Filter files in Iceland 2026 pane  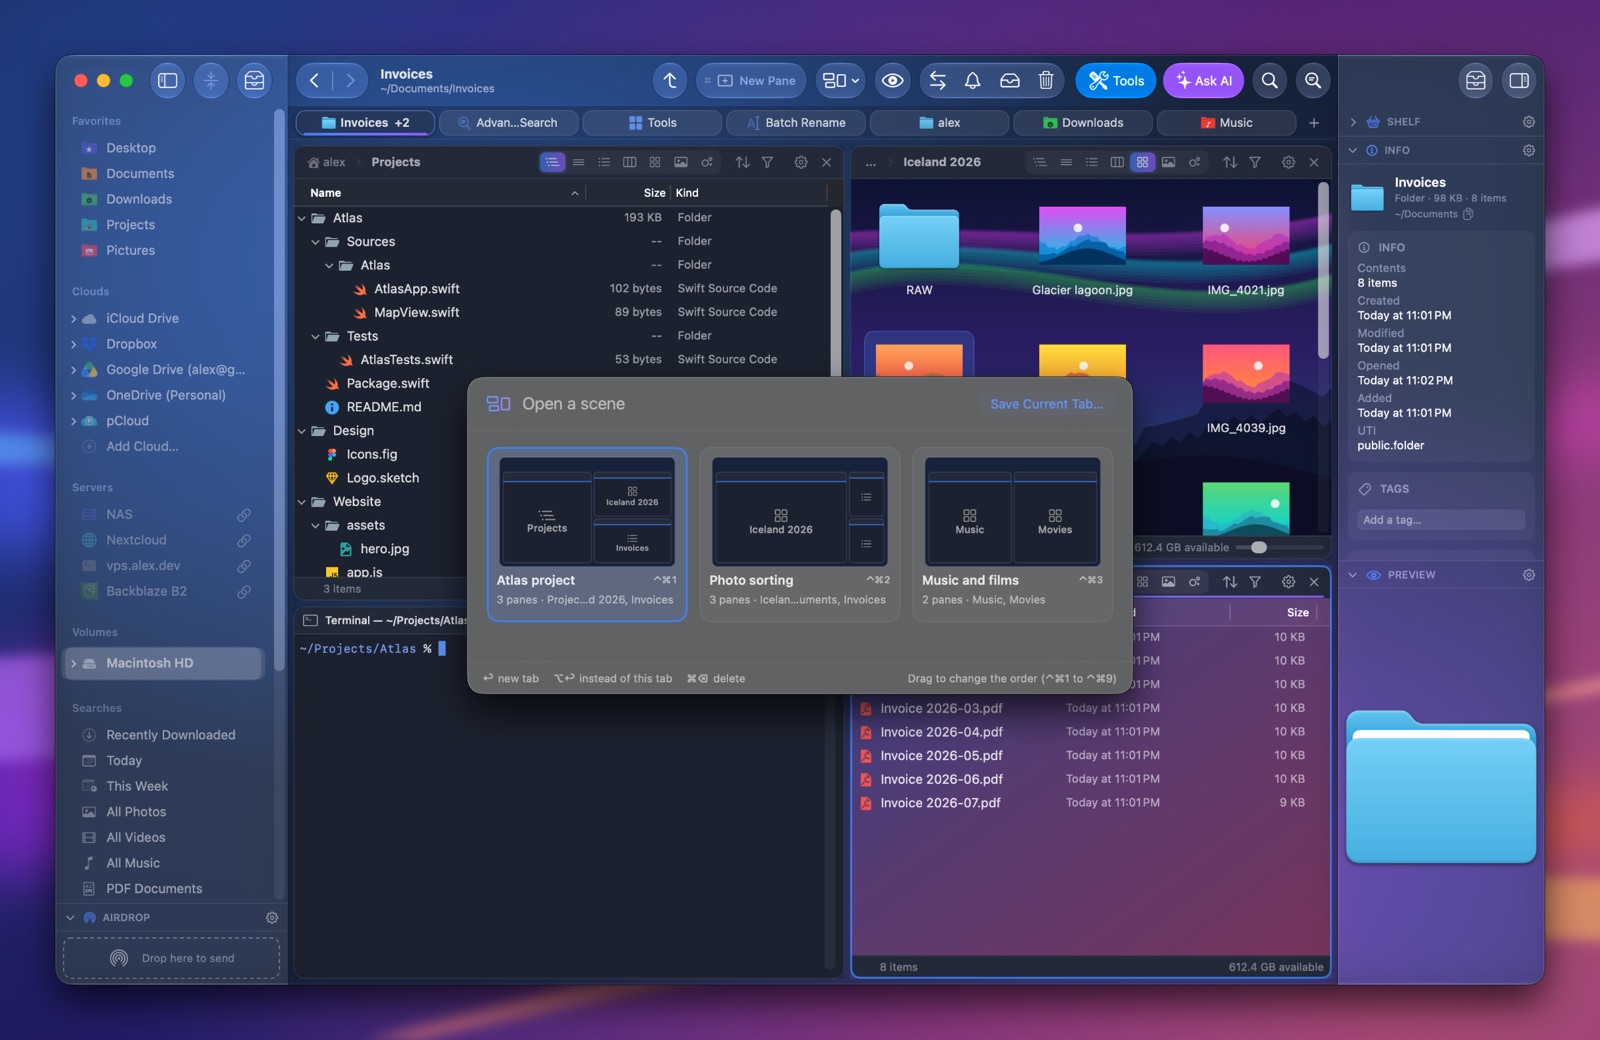[x=1255, y=162]
